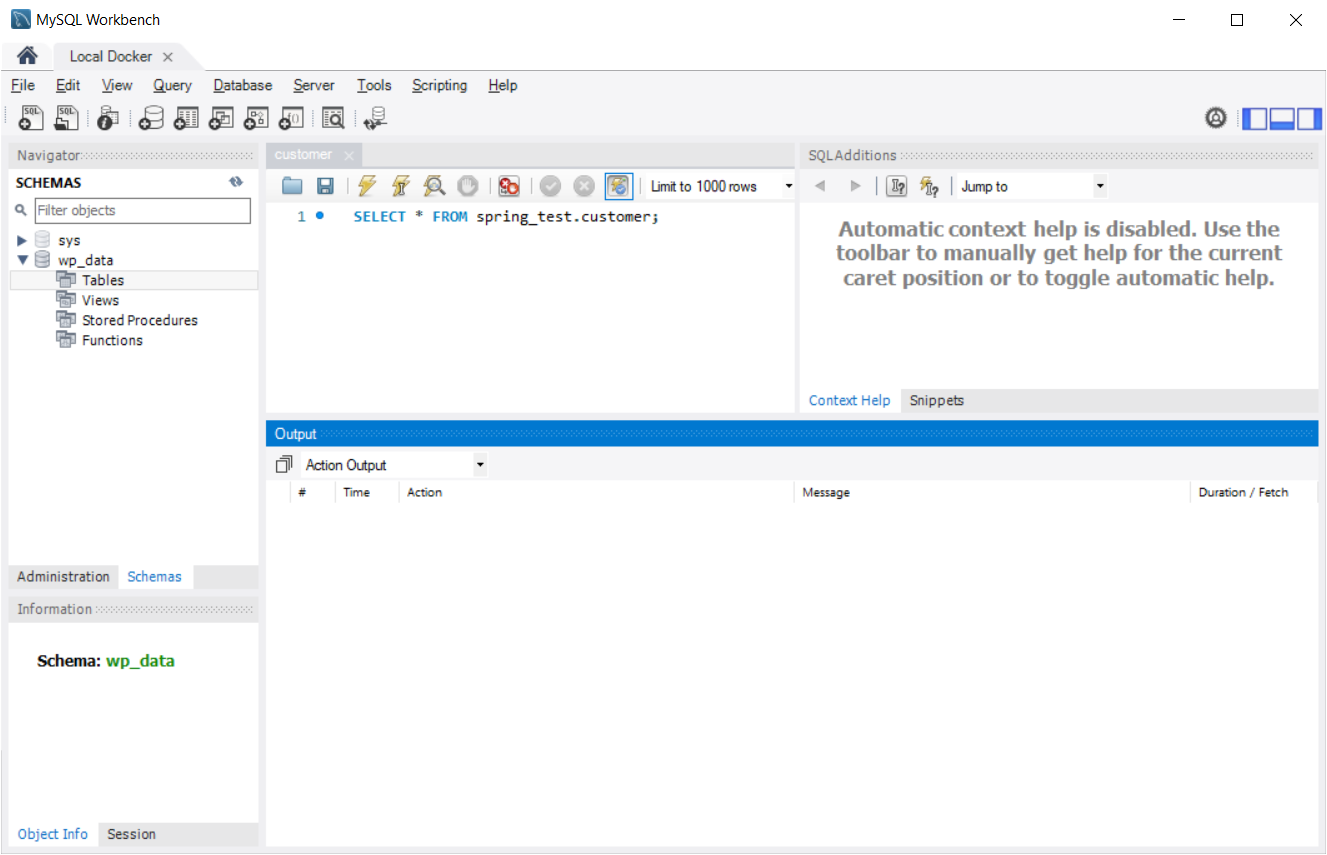Toggle autocommit mode button
The image size is (1327, 855).
(619, 186)
